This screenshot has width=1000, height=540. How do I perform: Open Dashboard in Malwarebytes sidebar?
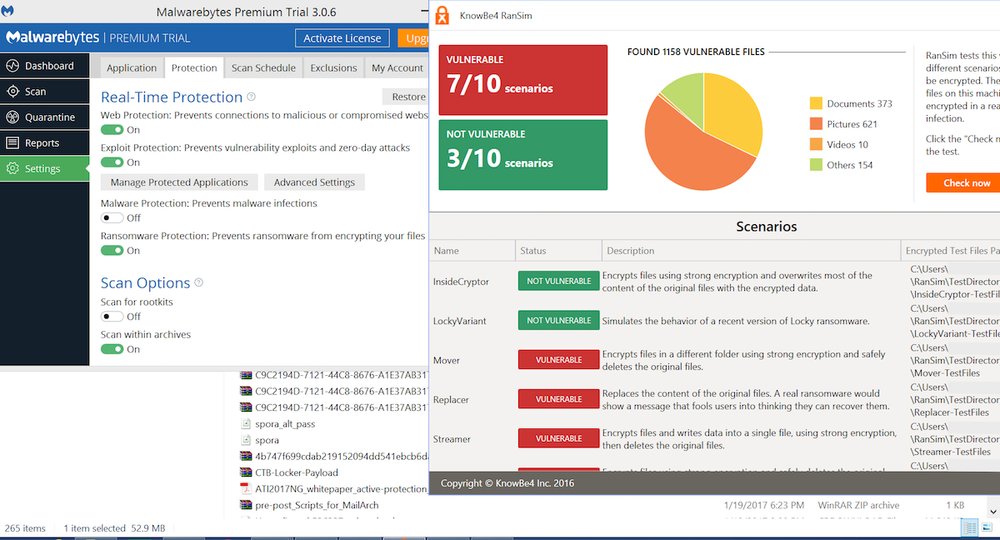(44, 66)
